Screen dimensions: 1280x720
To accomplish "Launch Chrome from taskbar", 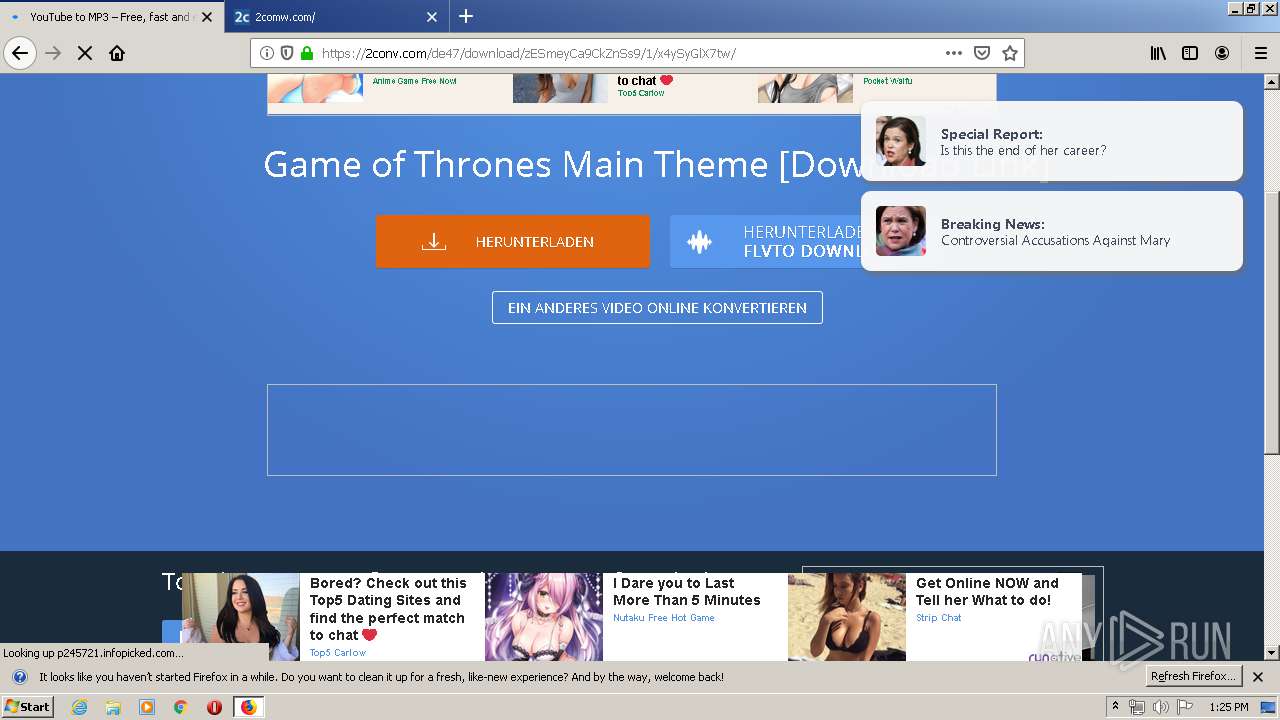I will tap(181, 707).
